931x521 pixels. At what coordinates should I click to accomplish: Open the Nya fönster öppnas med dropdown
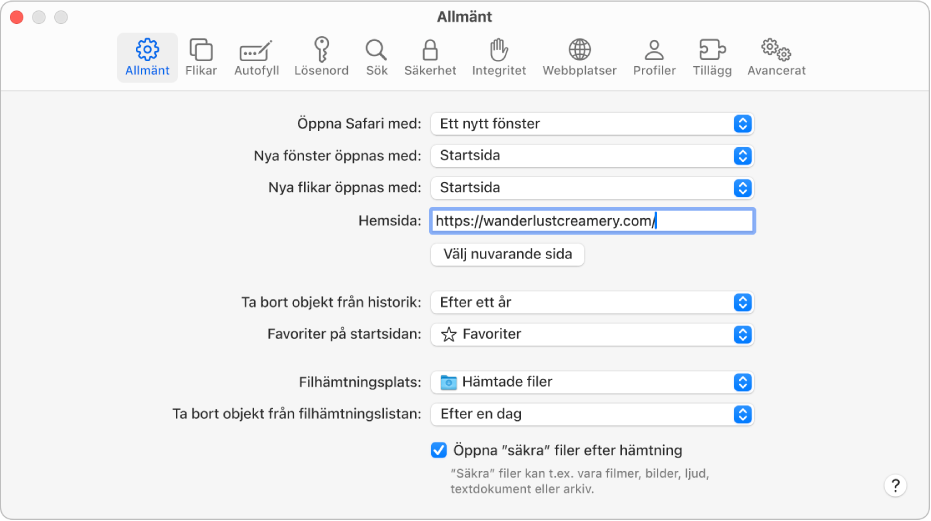pos(591,156)
